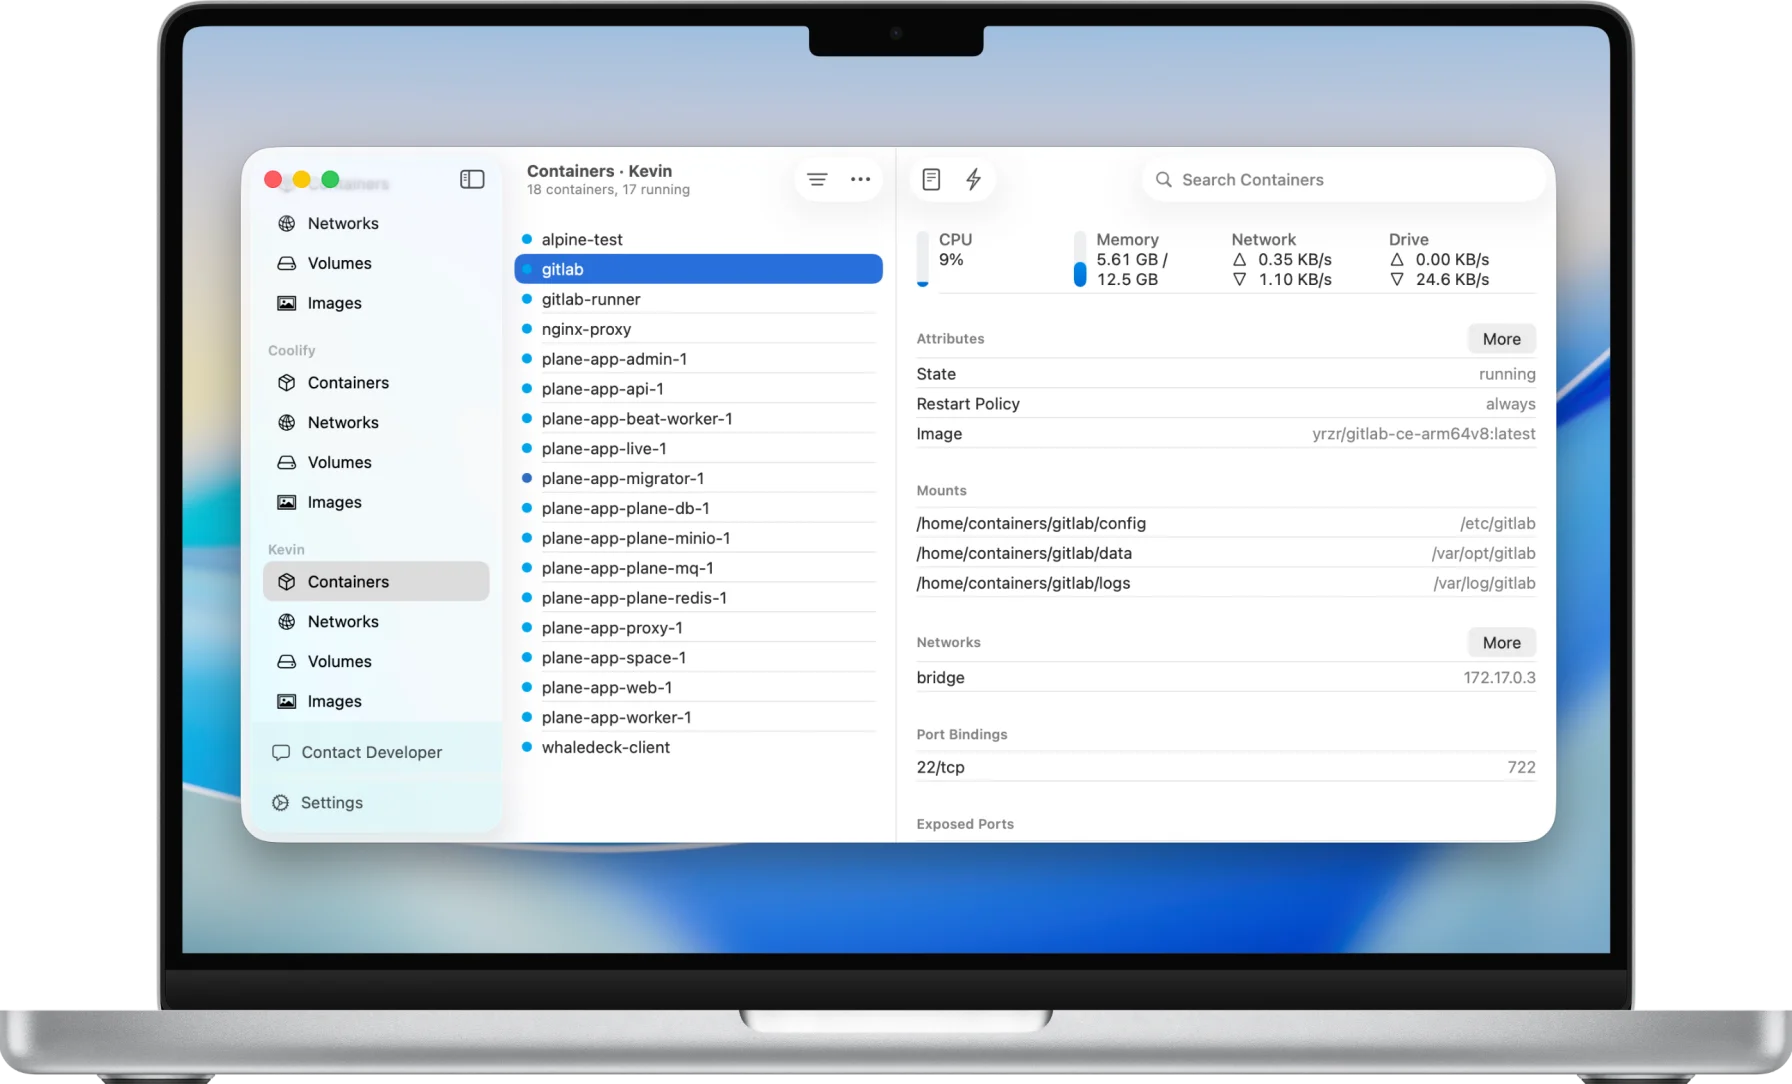Select the whaledeck-client container
The height and width of the screenshot is (1084, 1792).
607,747
